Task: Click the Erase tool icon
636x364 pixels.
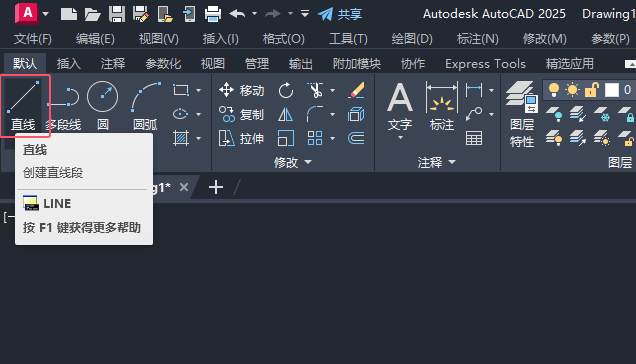Action: tap(356, 90)
